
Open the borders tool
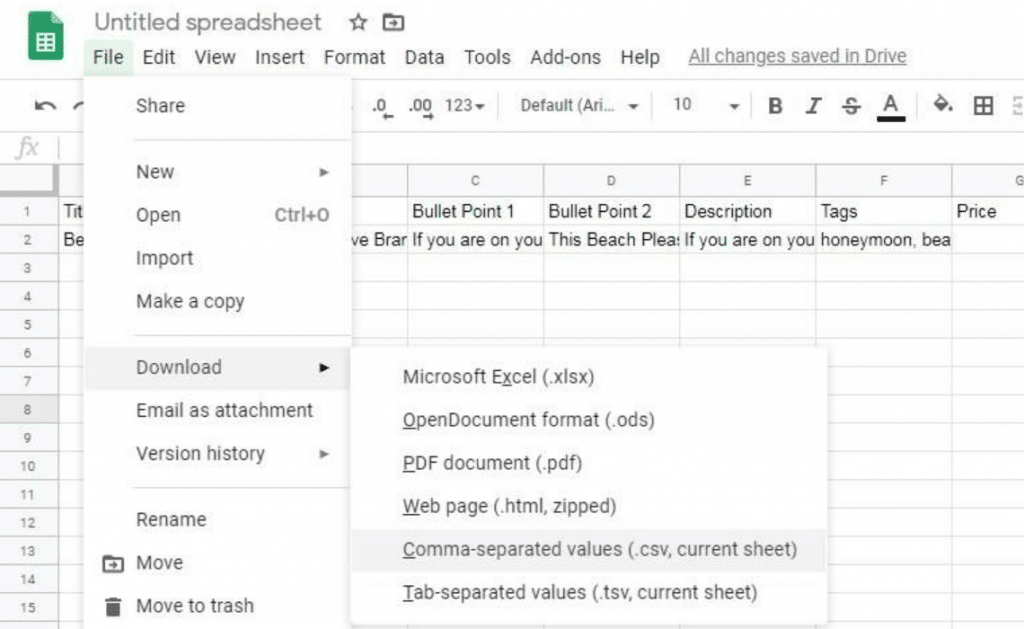click(x=983, y=106)
